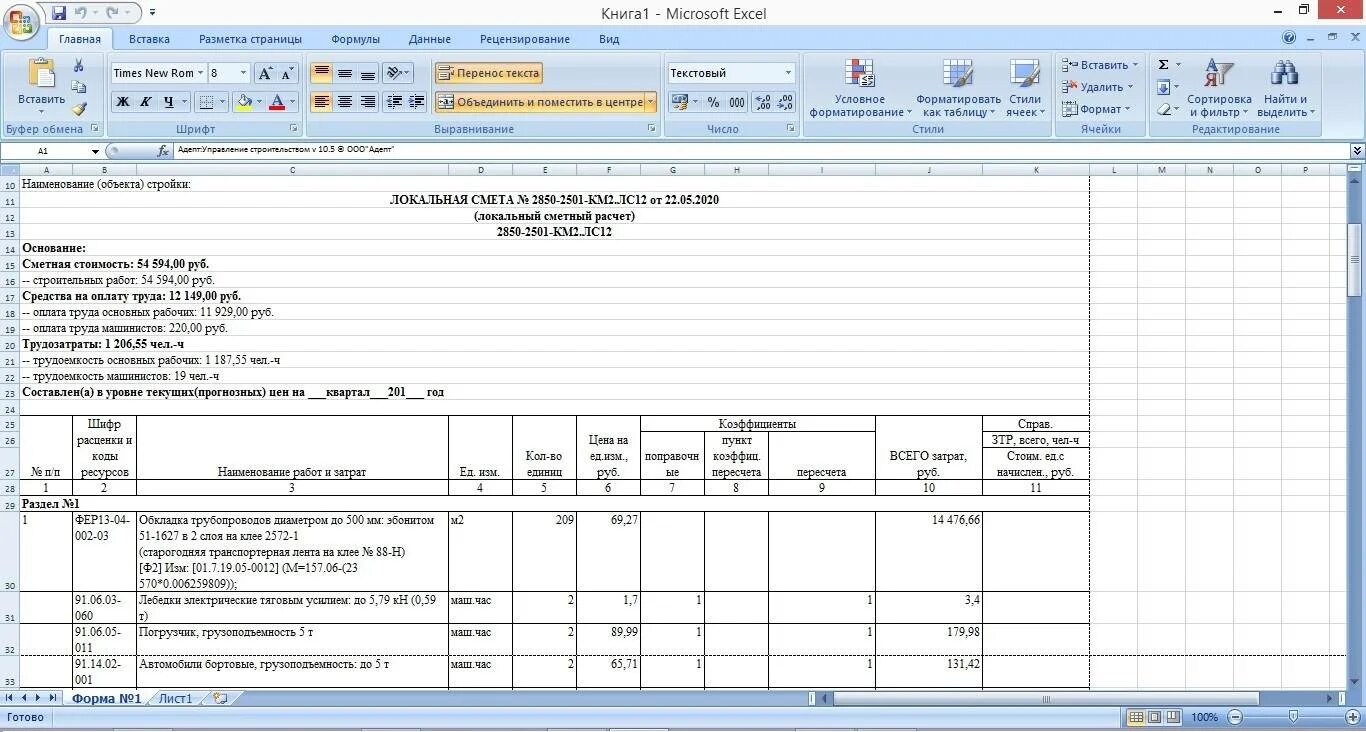Viewport: 1366px width, 732px height.
Task: Click Объединить и поместить в центре
Action: coord(539,102)
